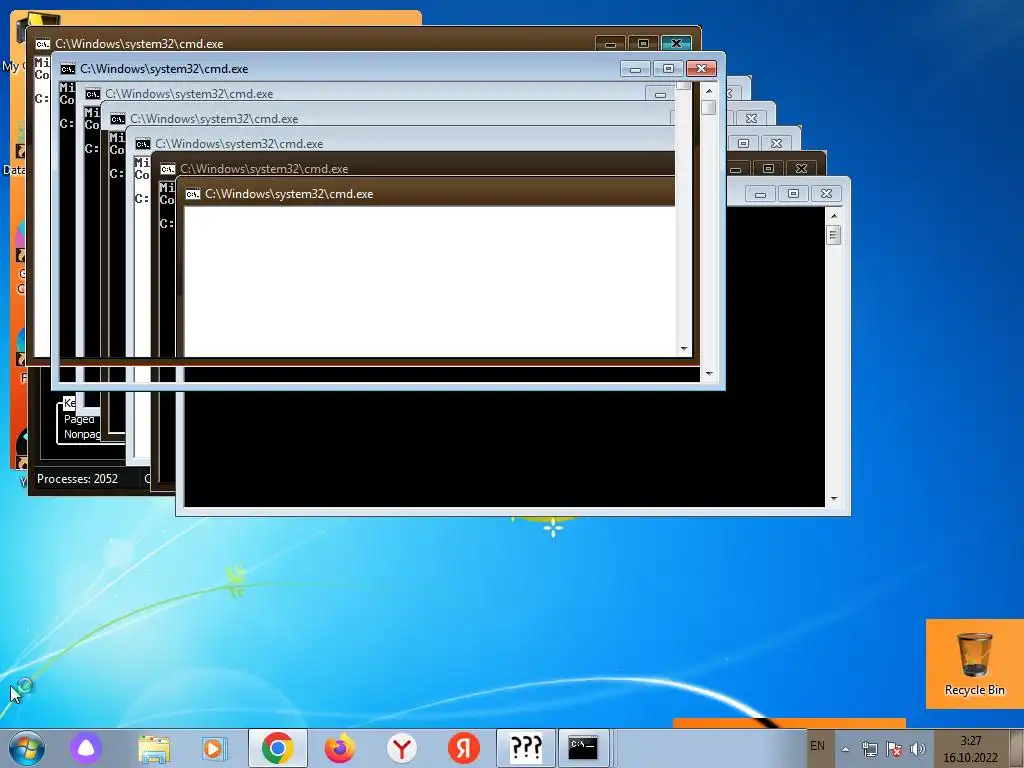Open the Windows Start menu orb
This screenshot has height=768, width=1024.
[27, 748]
